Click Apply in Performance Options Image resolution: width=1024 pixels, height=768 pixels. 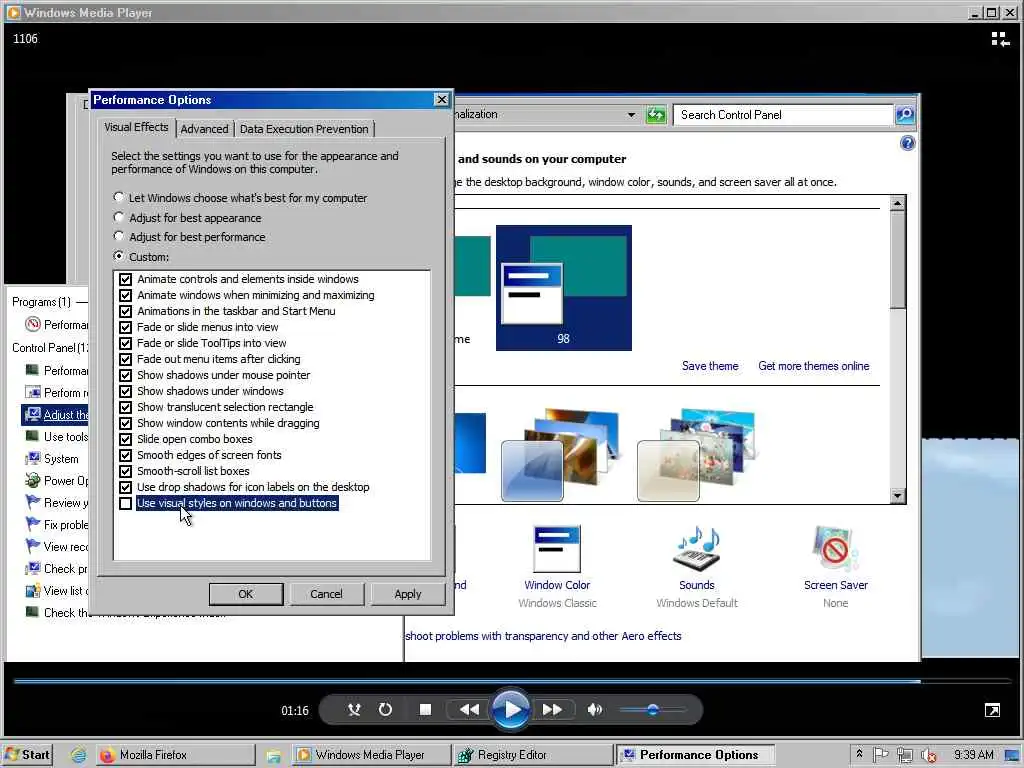click(x=408, y=594)
